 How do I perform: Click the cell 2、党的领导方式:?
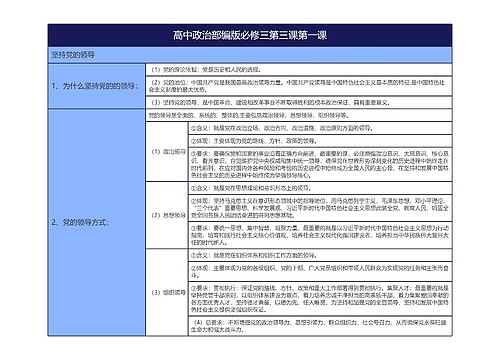[97, 222]
